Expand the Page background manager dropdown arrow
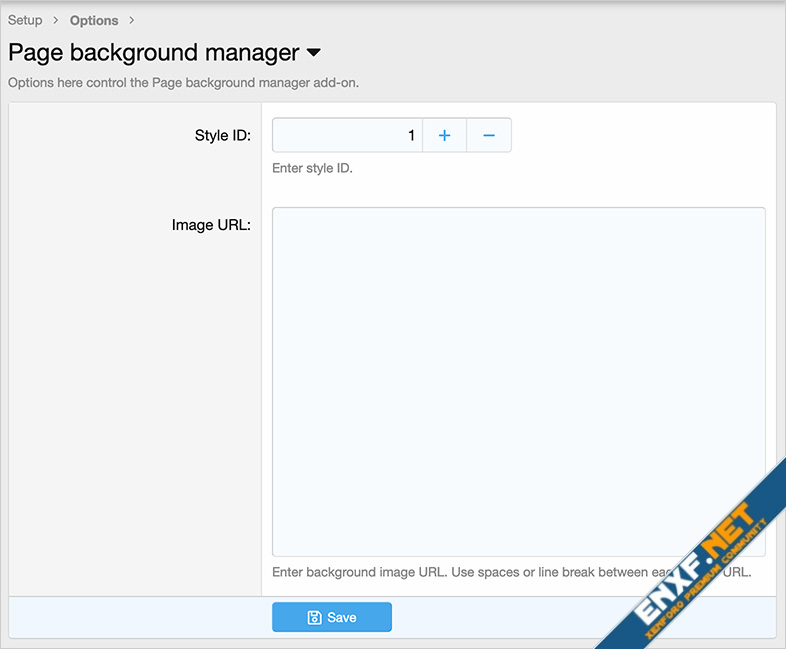 (313, 53)
